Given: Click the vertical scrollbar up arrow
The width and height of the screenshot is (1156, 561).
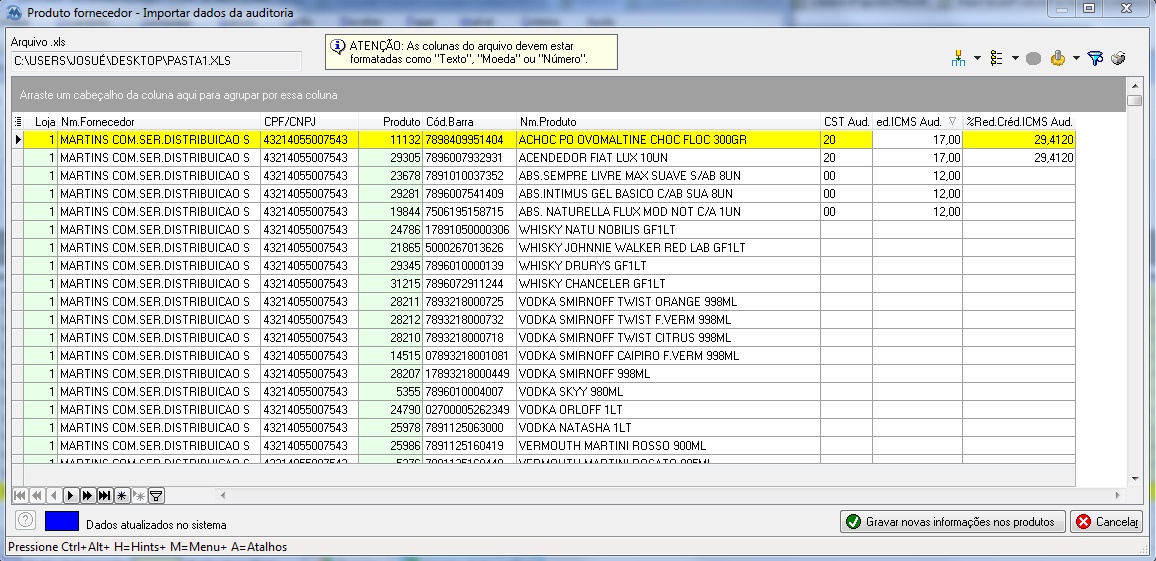Looking at the screenshot, I should 1134,85.
